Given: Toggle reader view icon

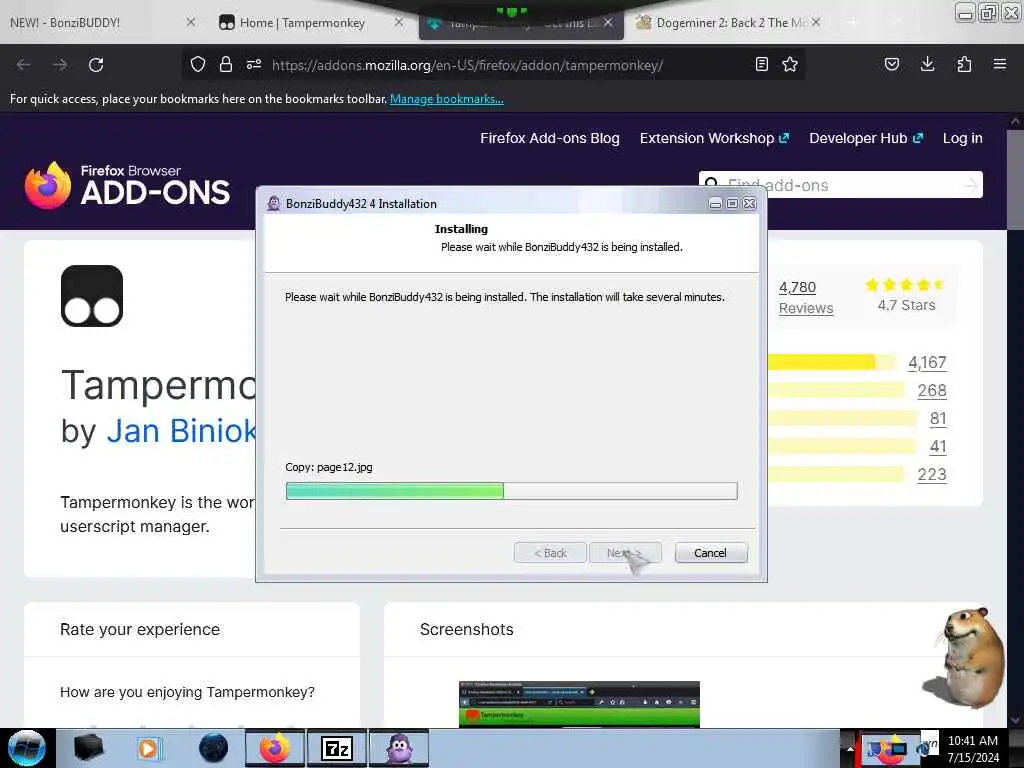Looking at the screenshot, I should pyautogui.click(x=761, y=64).
